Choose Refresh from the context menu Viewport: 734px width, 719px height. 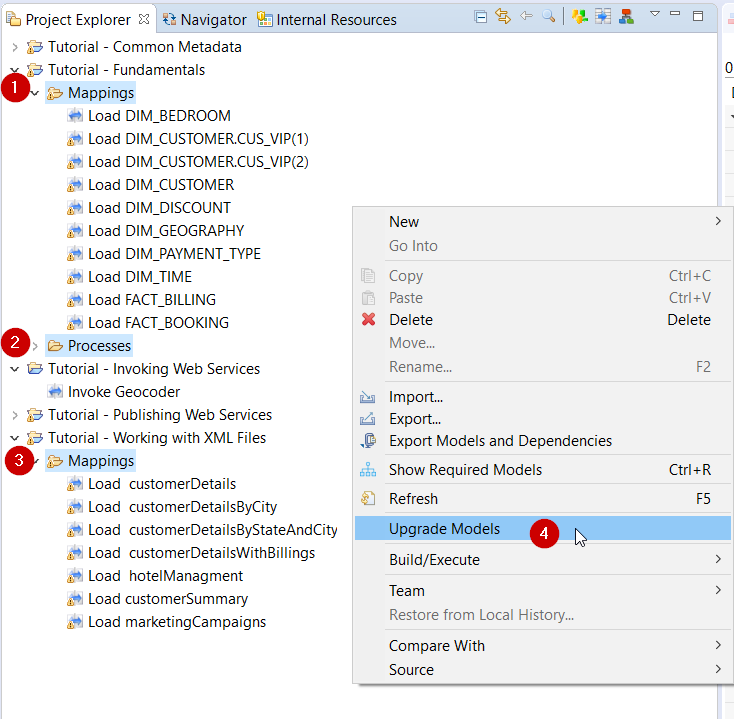543,499
